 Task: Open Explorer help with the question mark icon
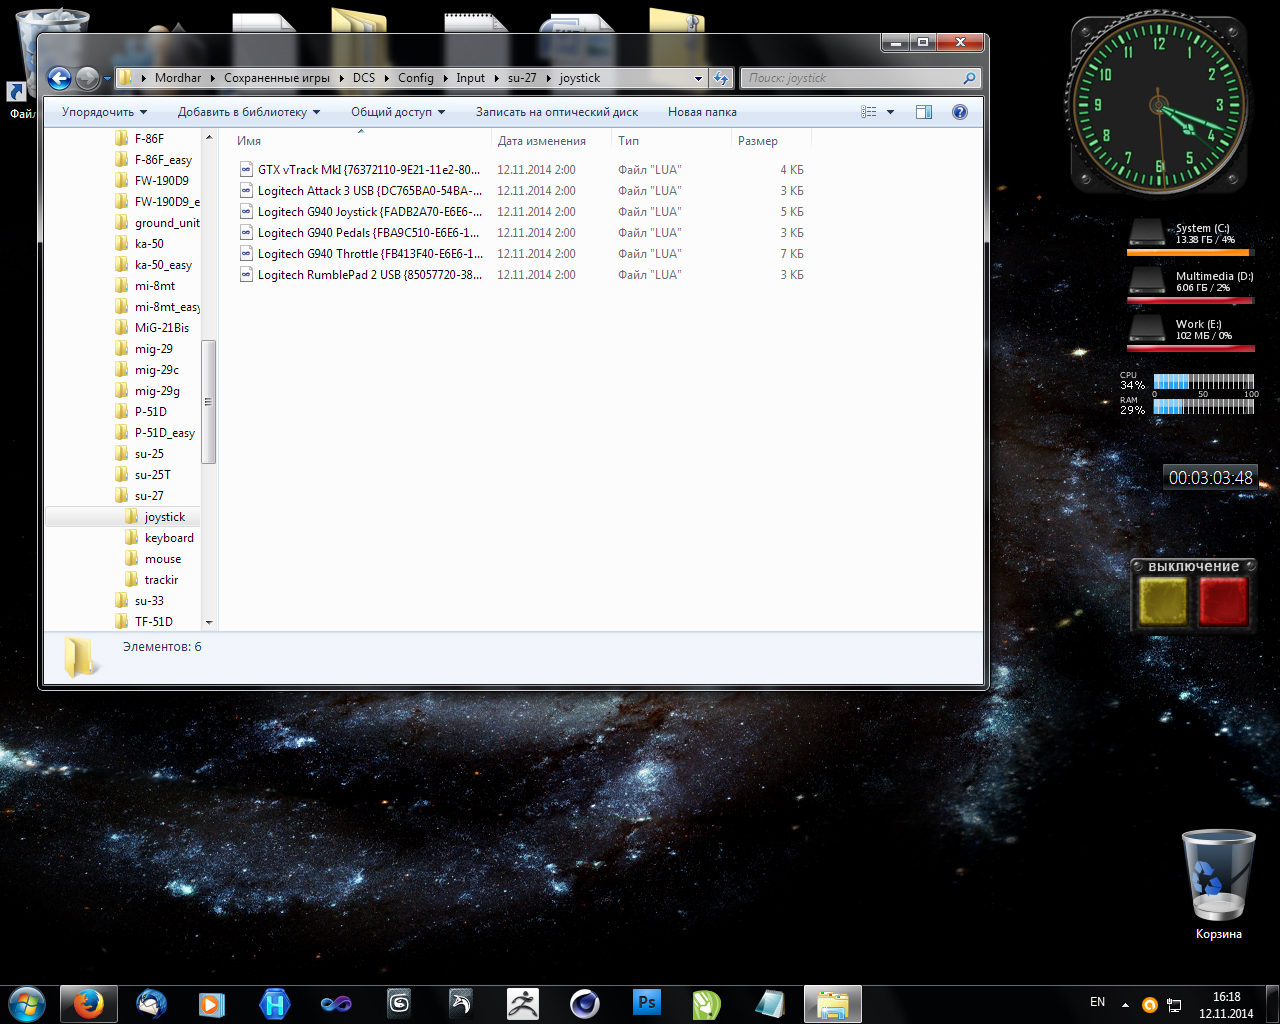(x=960, y=112)
